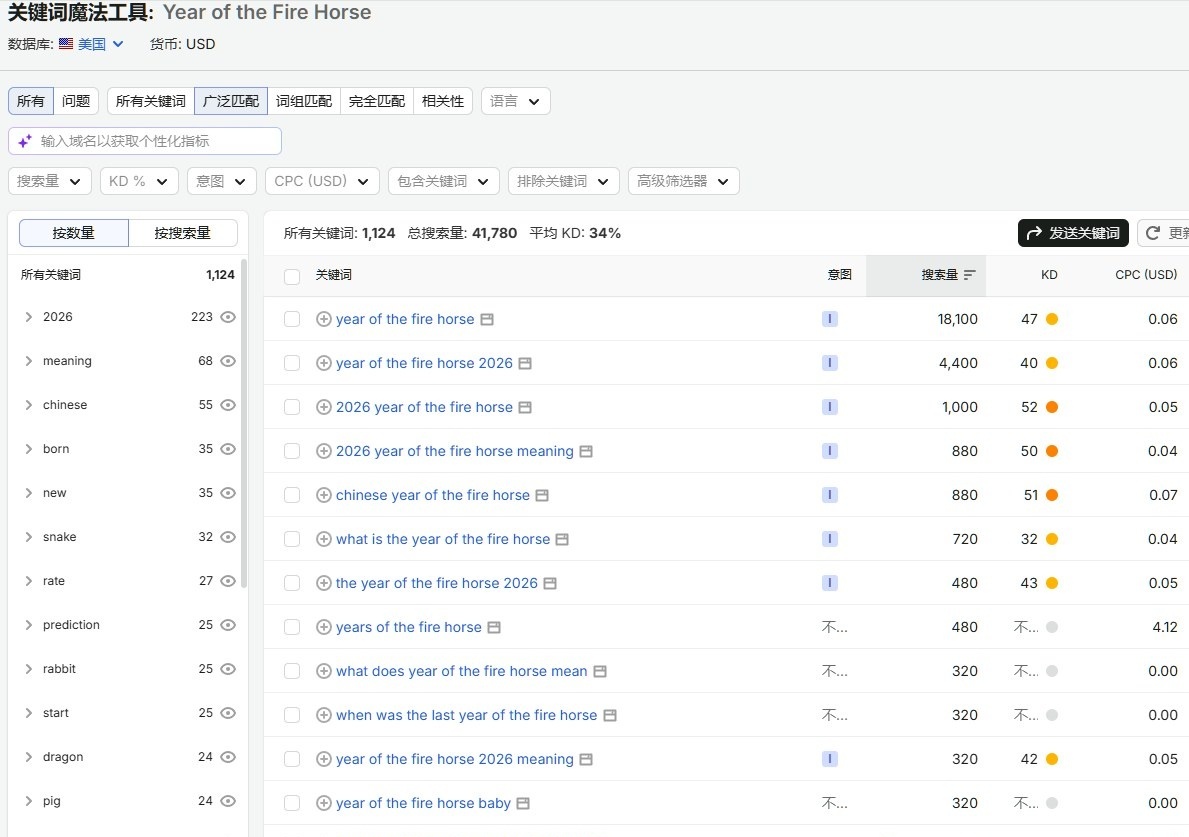The height and width of the screenshot is (837, 1189).
Task: Open 'what does year of the fire horse mean' link
Action: pyautogui.click(x=462, y=671)
